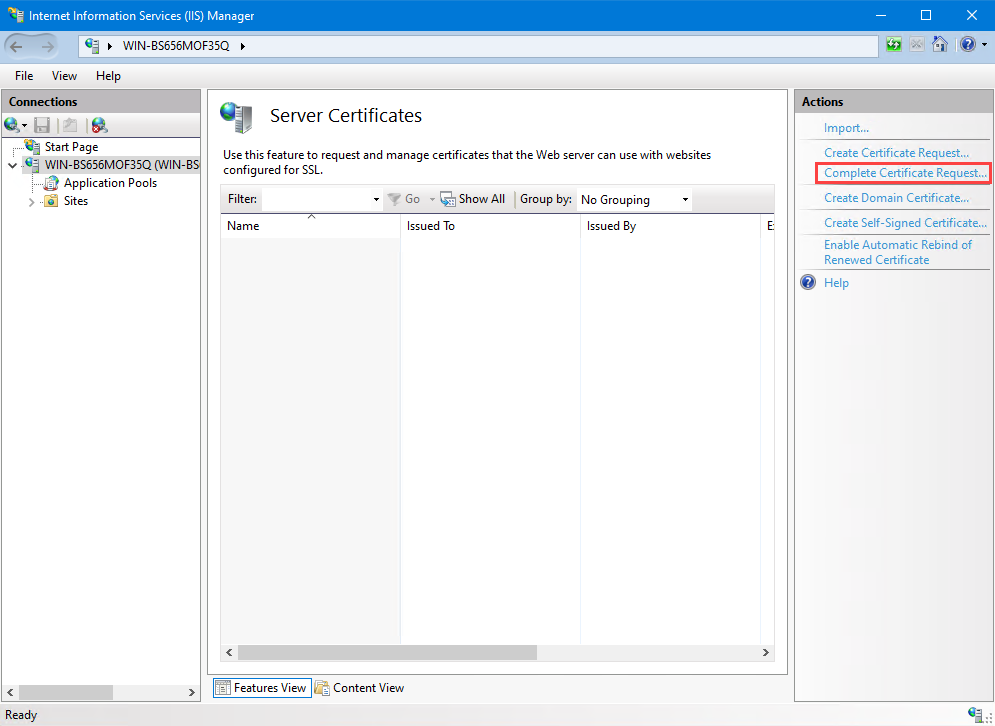Screen dimensions: 995x726
Task: Sort by the Issued To column header
Action: pyautogui.click(x=490, y=226)
